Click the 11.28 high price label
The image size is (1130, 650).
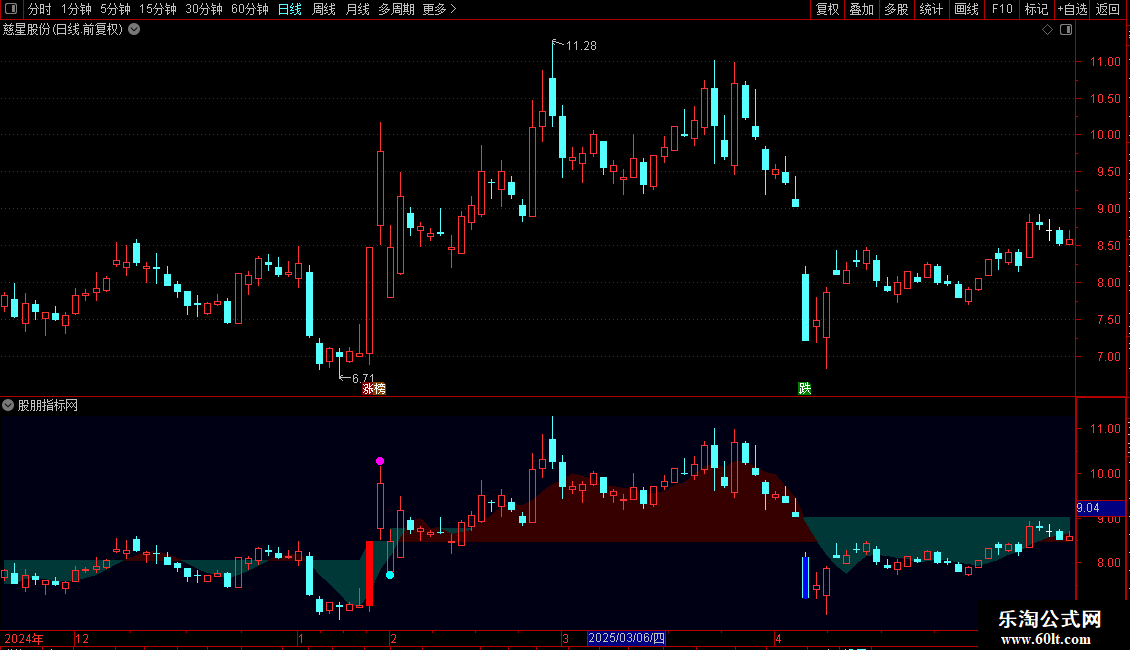pyautogui.click(x=581, y=46)
